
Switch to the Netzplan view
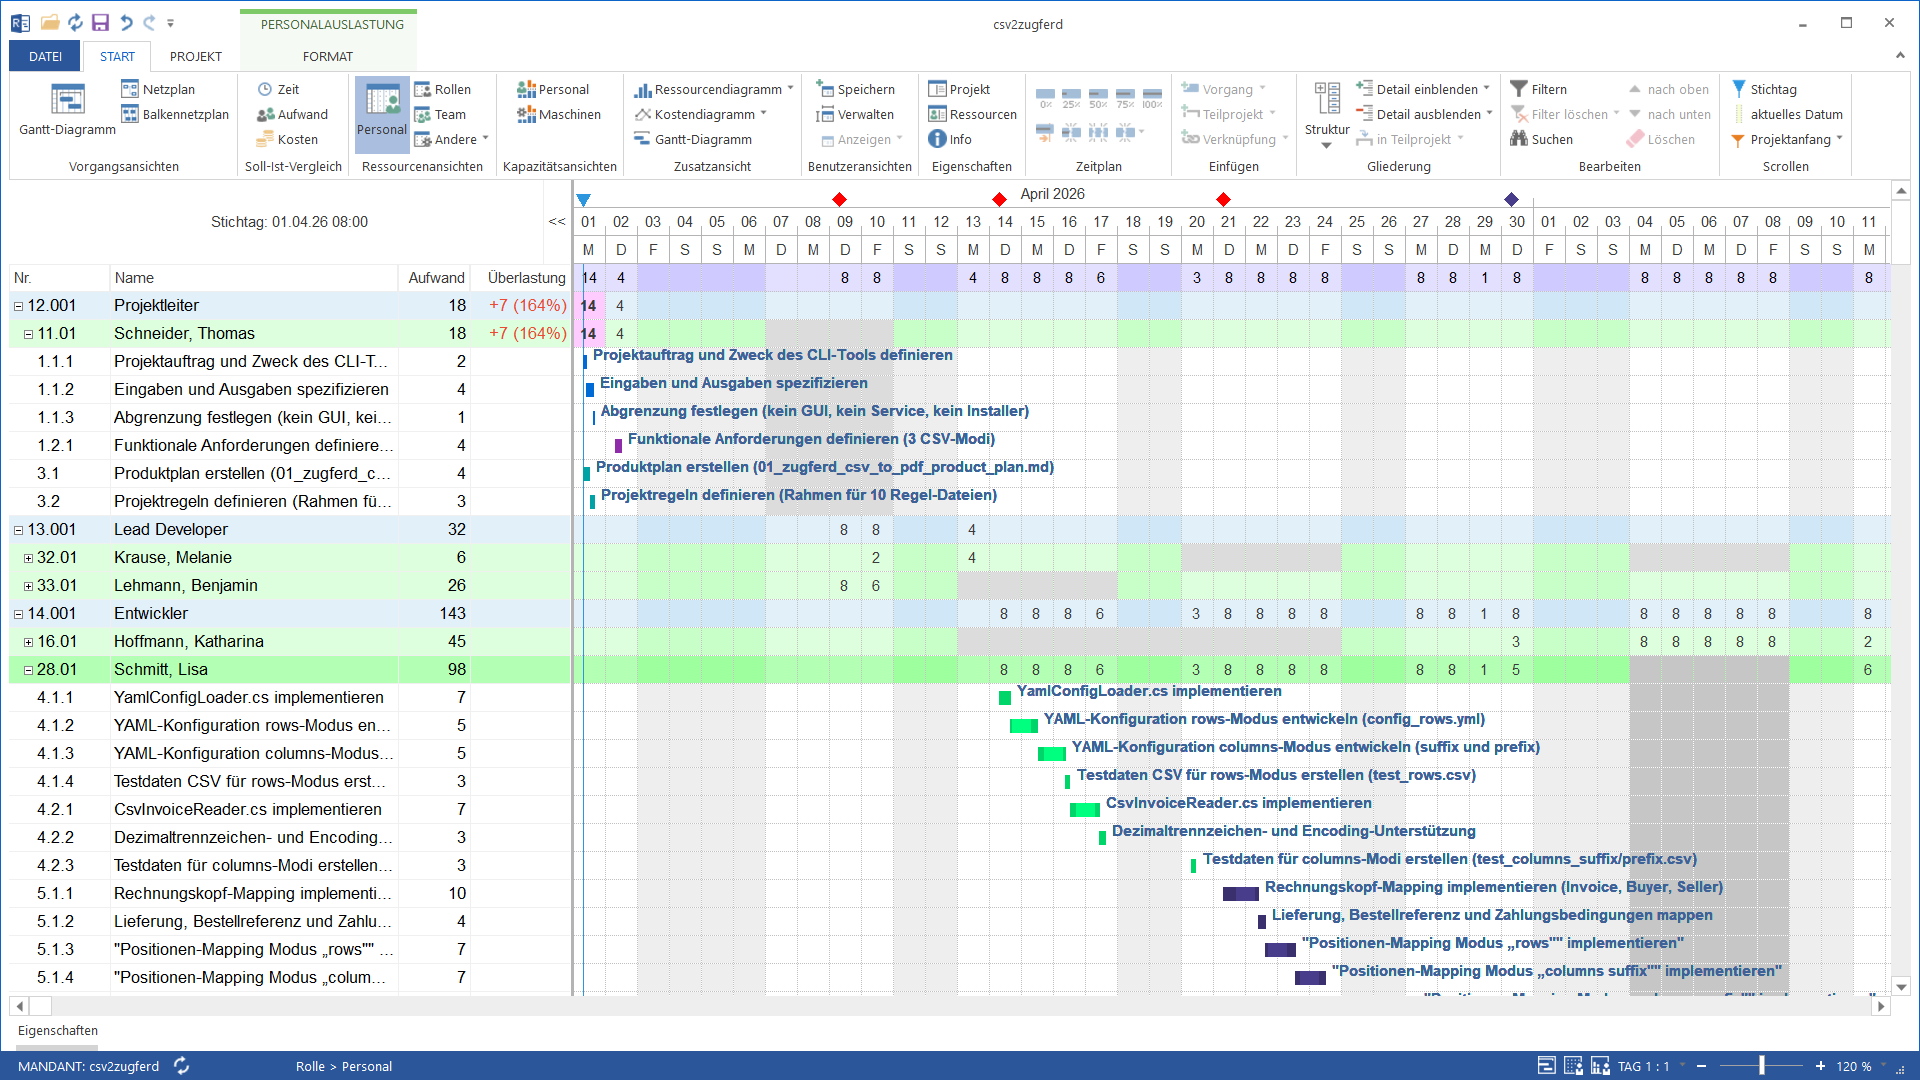(x=158, y=89)
